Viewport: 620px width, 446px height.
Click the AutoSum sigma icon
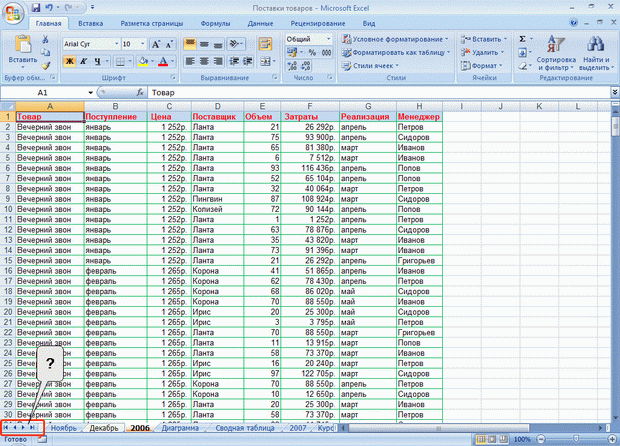(522, 39)
